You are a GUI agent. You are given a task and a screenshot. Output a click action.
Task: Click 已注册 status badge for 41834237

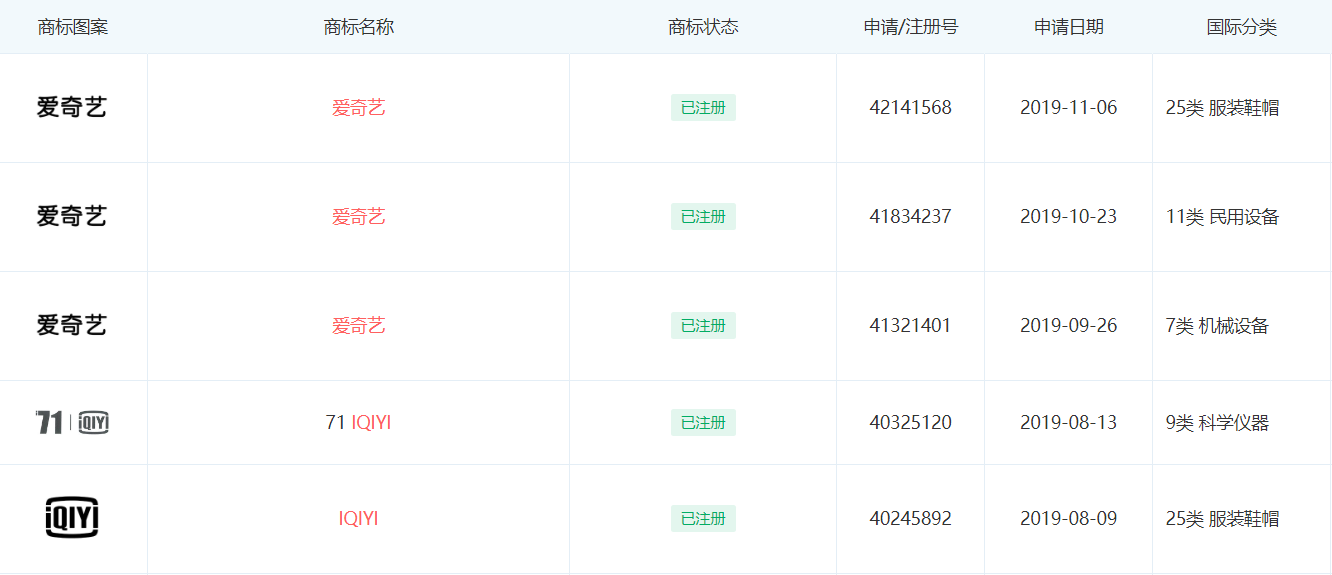(x=703, y=217)
